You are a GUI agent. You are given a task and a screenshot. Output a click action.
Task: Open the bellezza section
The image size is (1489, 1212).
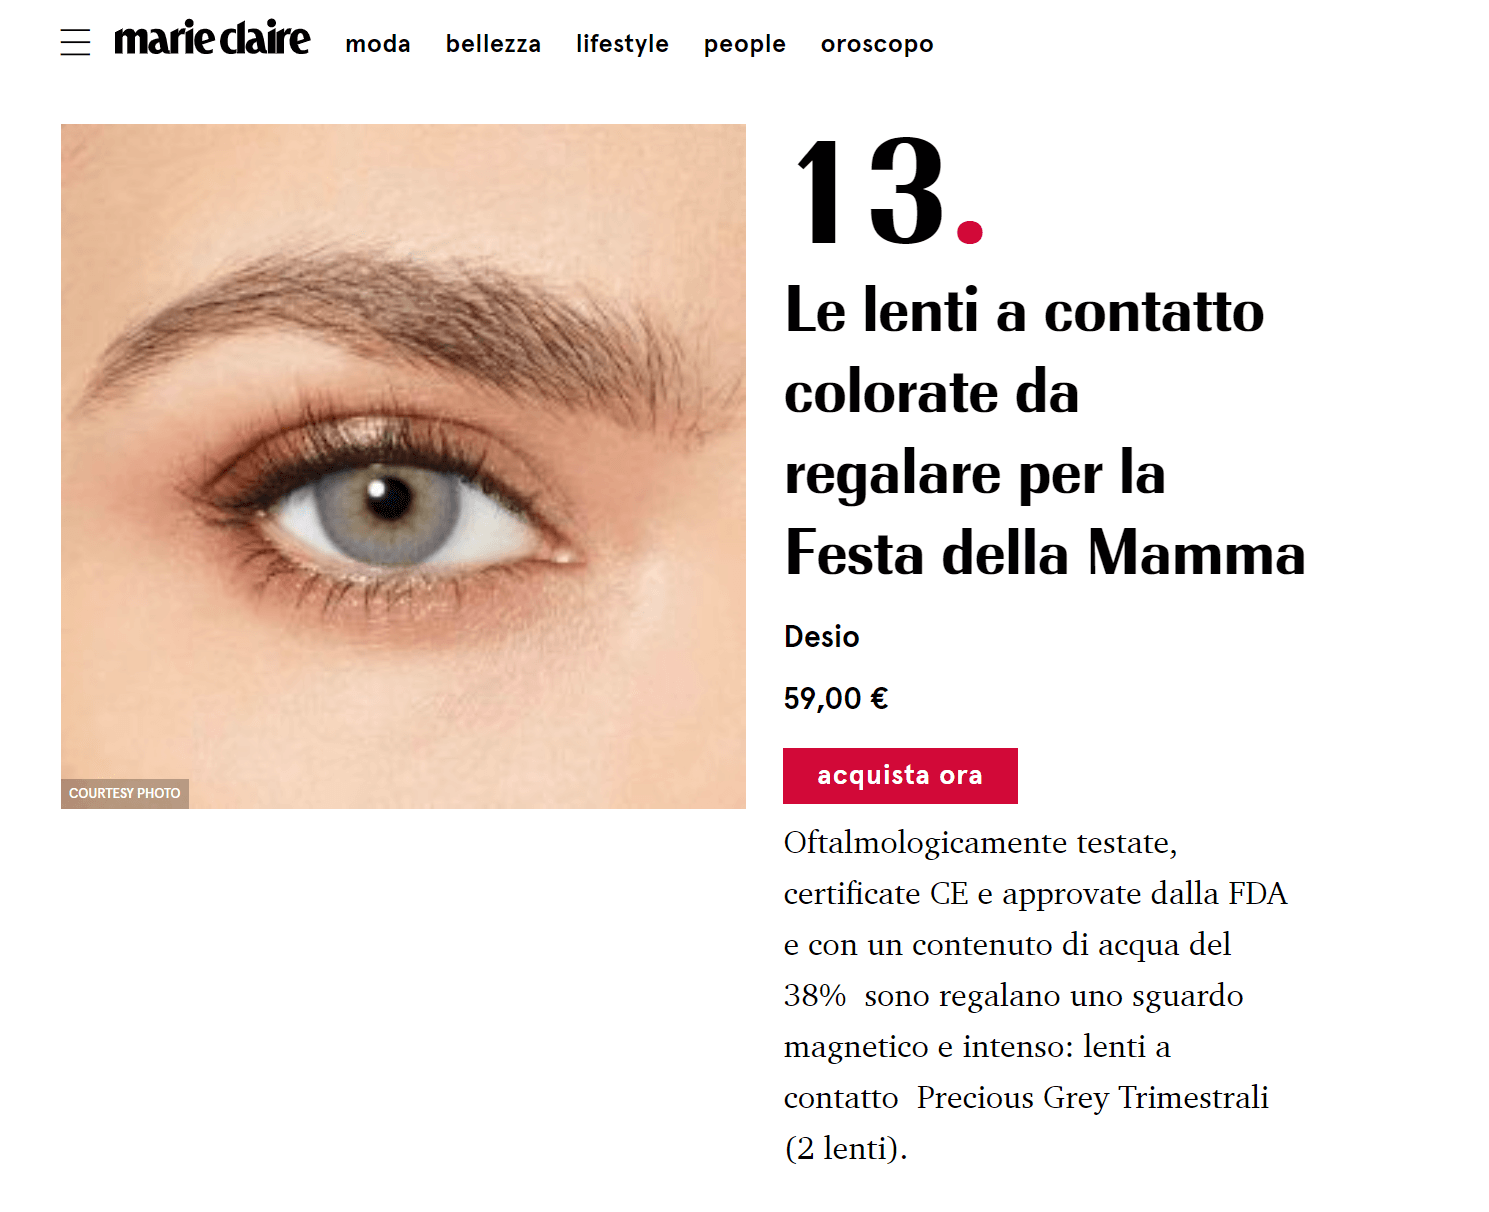tap(493, 44)
